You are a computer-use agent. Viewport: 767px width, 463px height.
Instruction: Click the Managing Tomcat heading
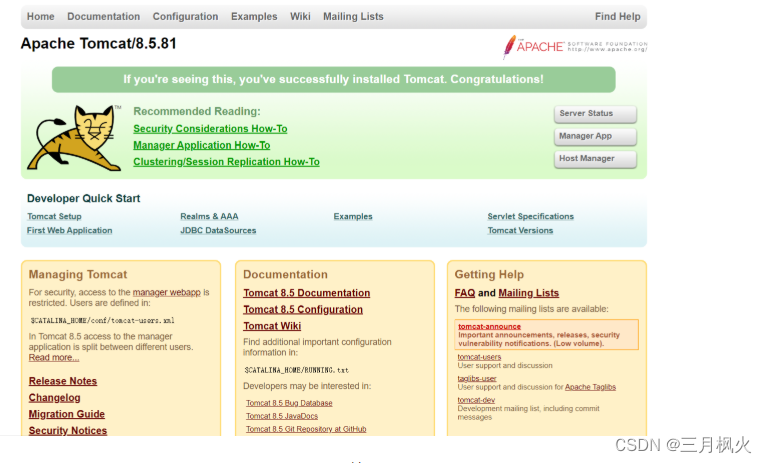78,274
